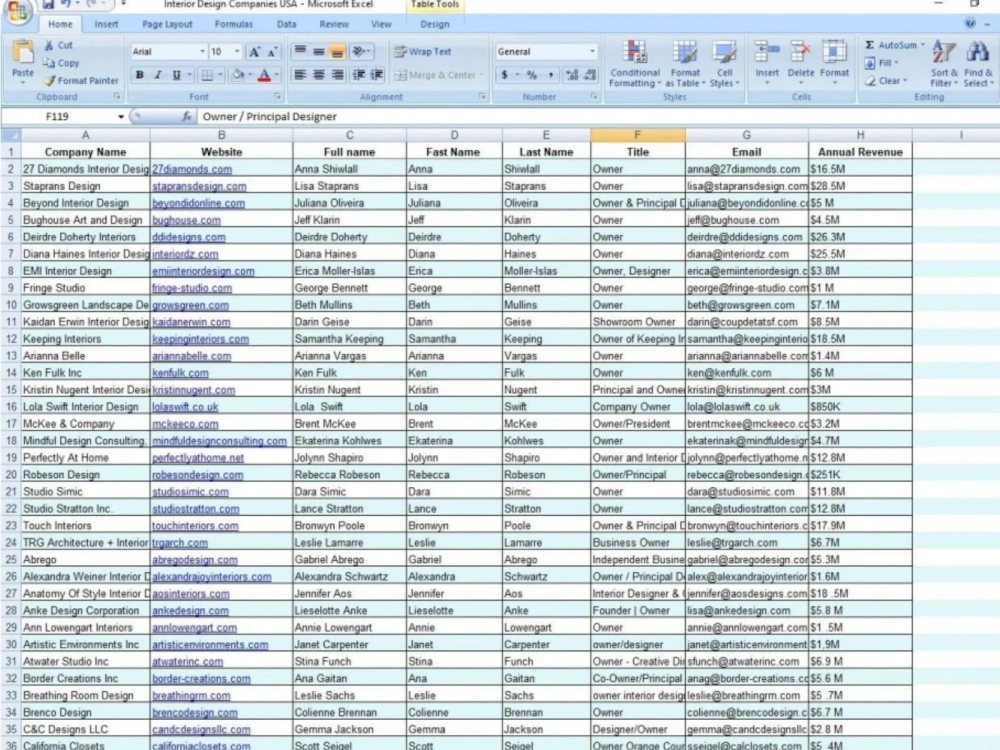Image resolution: width=1000 pixels, height=750 pixels.
Task: Open the Arial font name dropdown
Action: pyautogui.click(x=202, y=52)
